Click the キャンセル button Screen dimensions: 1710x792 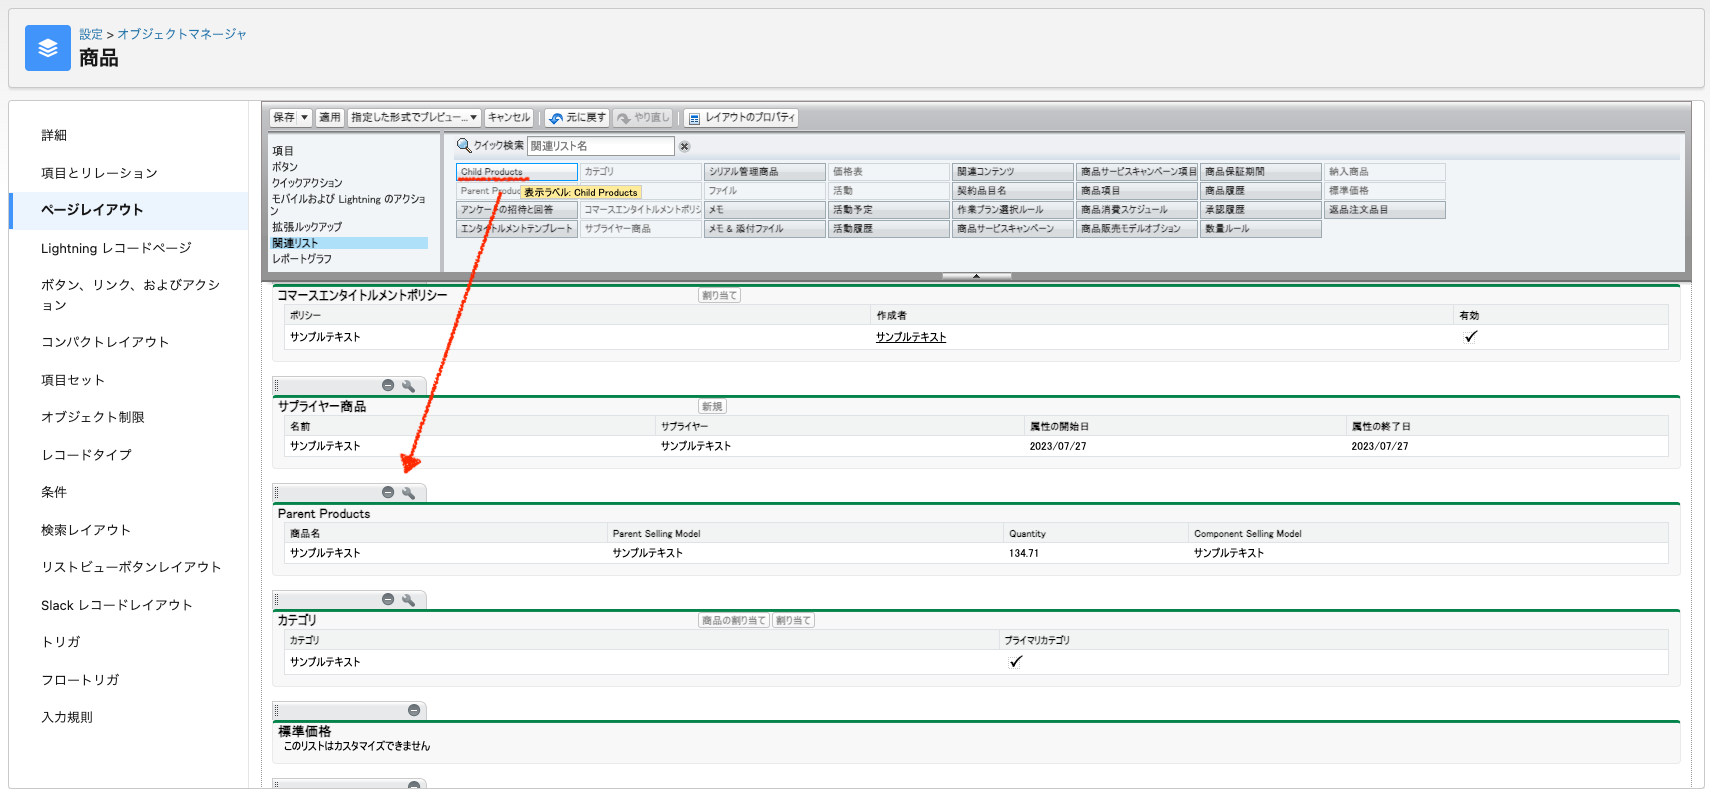coord(509,118)
